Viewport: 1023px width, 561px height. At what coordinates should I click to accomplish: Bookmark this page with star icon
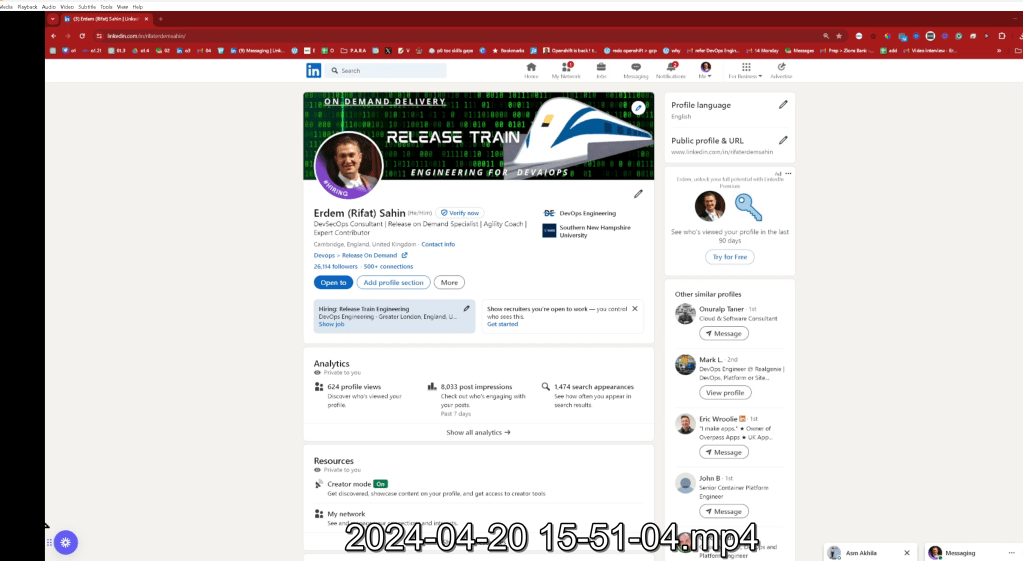(839, 36)
